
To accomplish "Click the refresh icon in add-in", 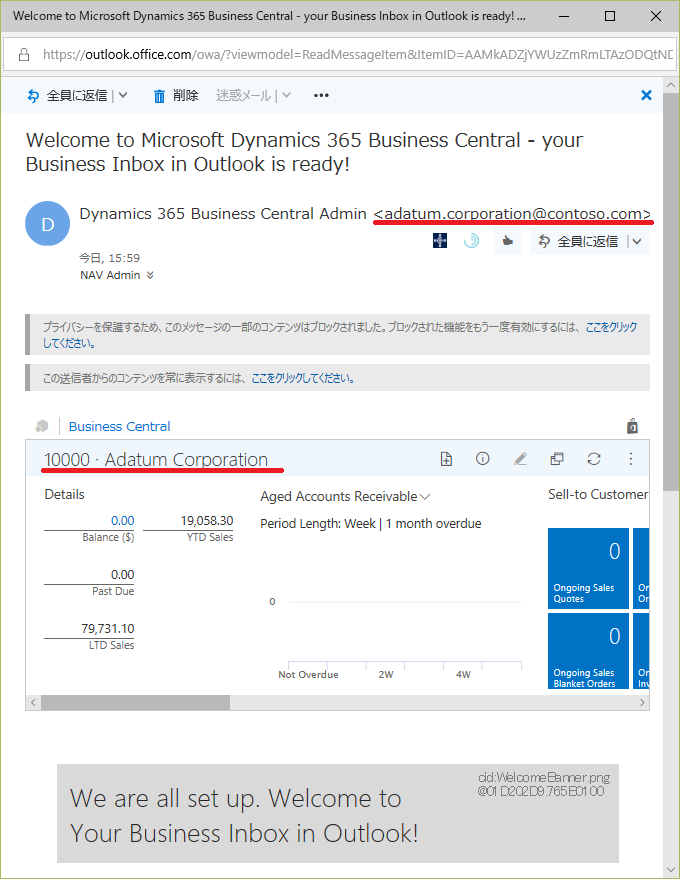I will 594,459.
